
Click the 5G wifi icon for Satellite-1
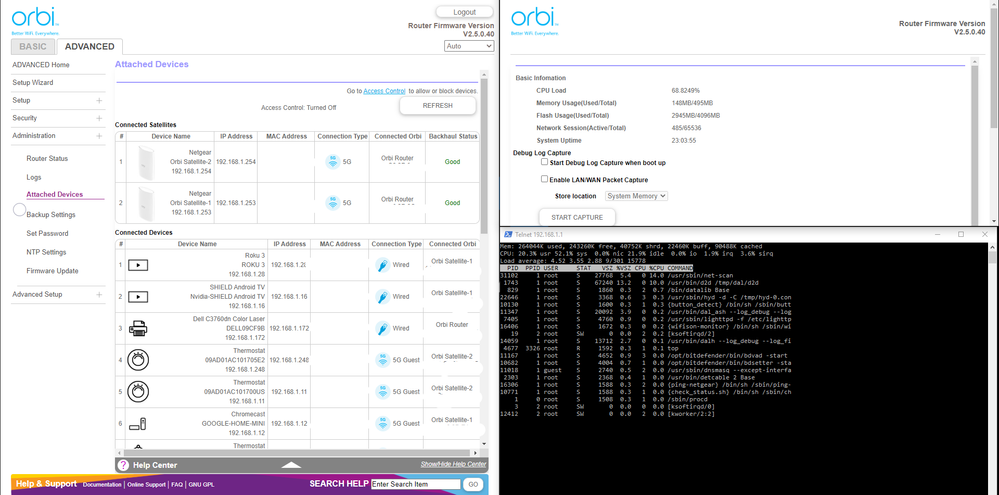[x=332, y=203]
